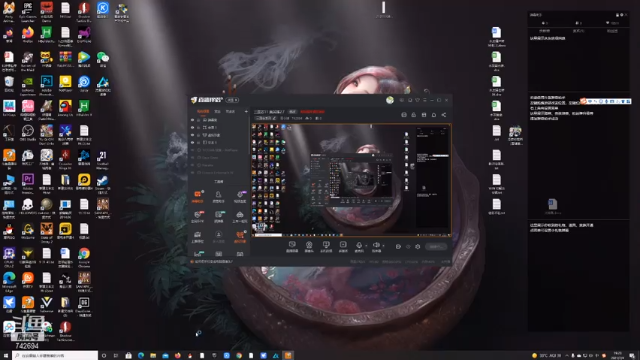640x360 pixels.
Task: Click the Windows Start button
Action: tap(6, 356)
